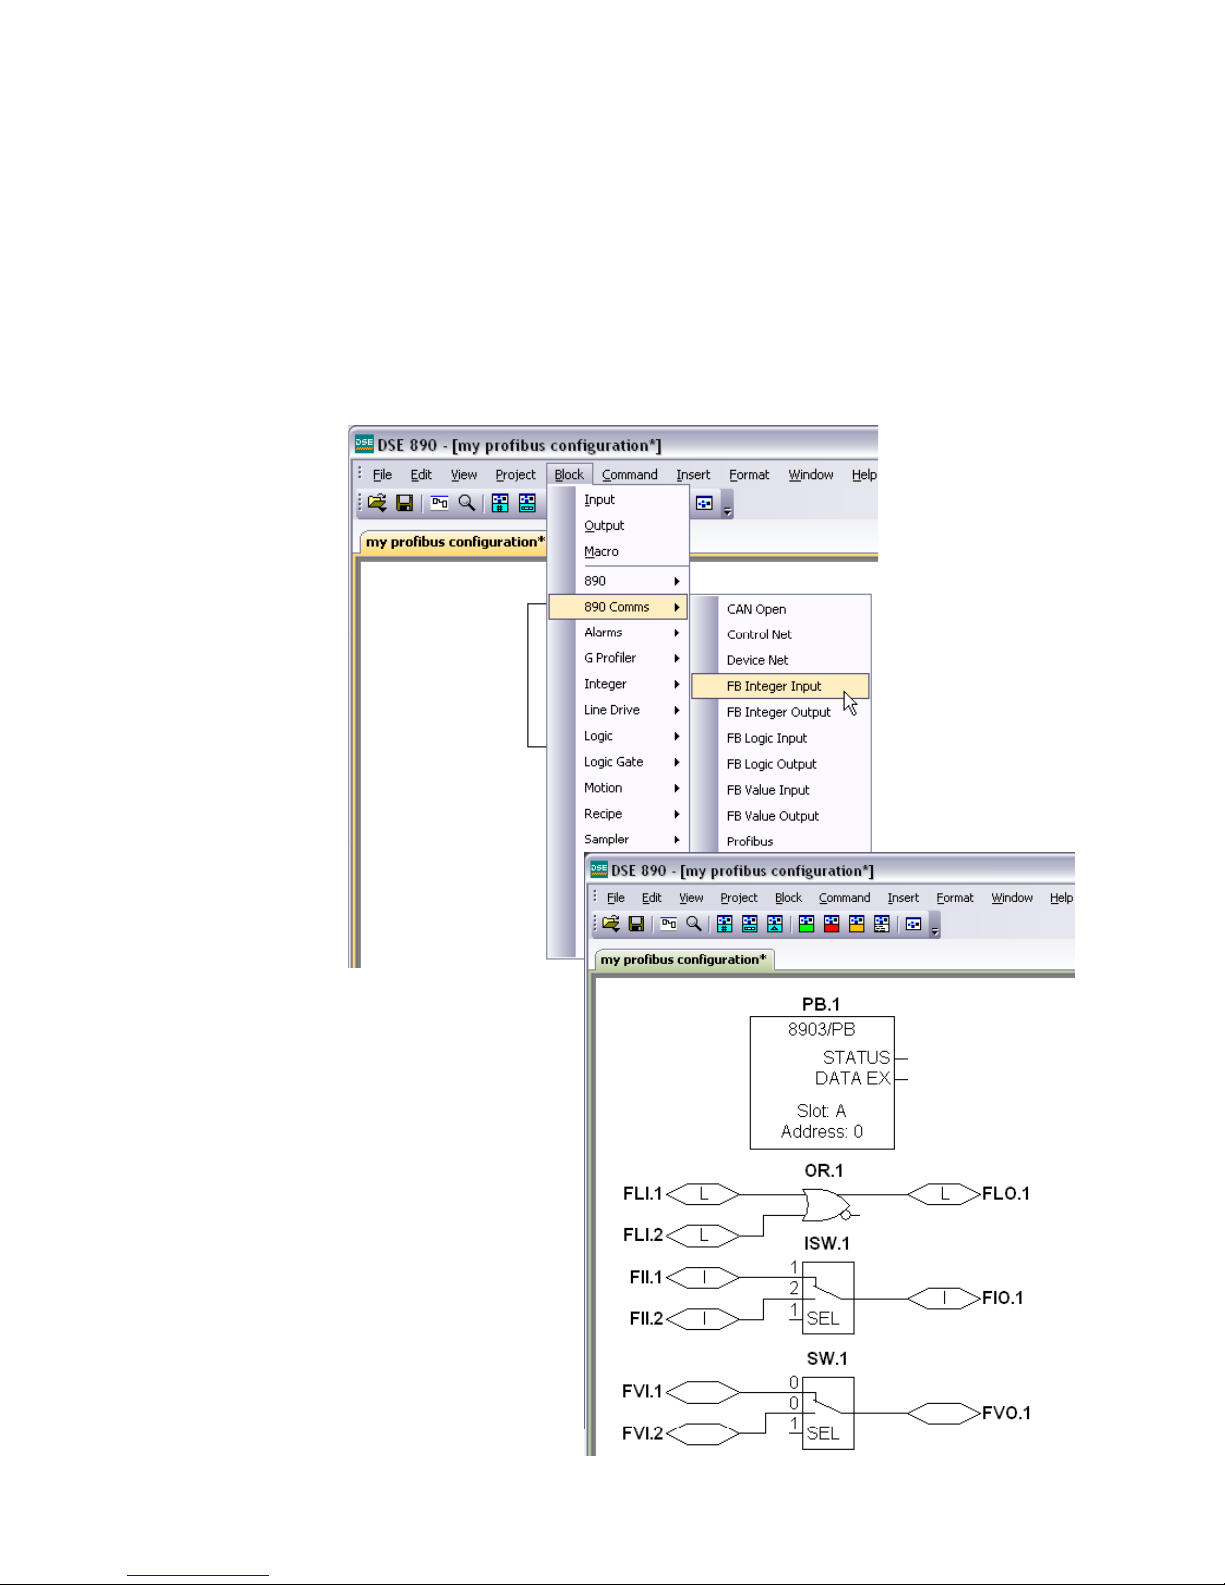This screenshot has width=1225, height=1585.
Task: Expand the Integer submenu
Action: (x=619, y=684)
